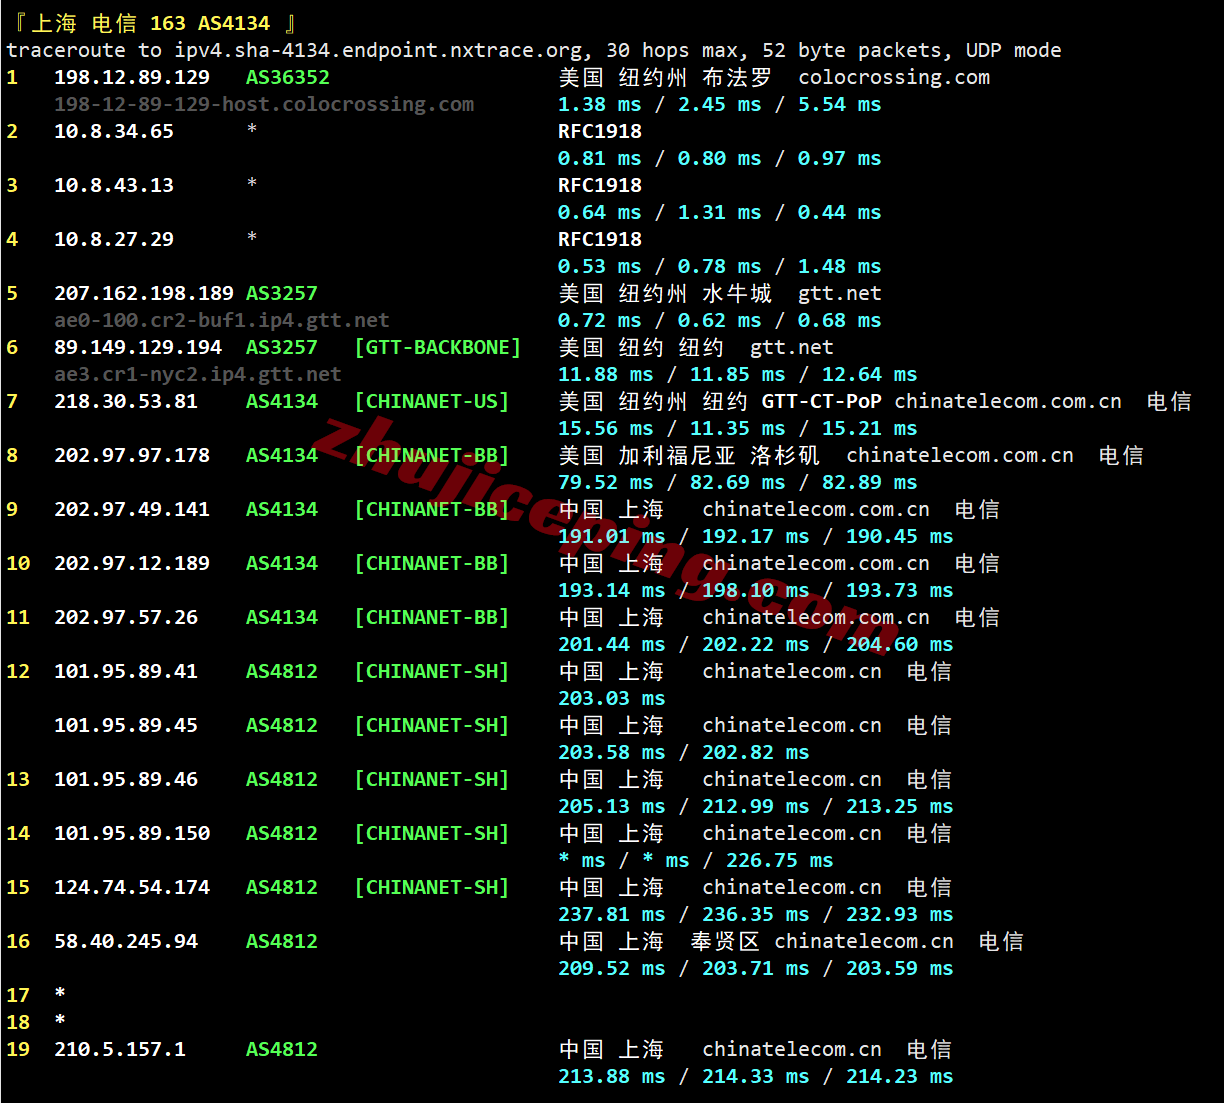Click the [CHINANET-US] tag
This screenshot has width=1224, height=1103.
(431, 402)
